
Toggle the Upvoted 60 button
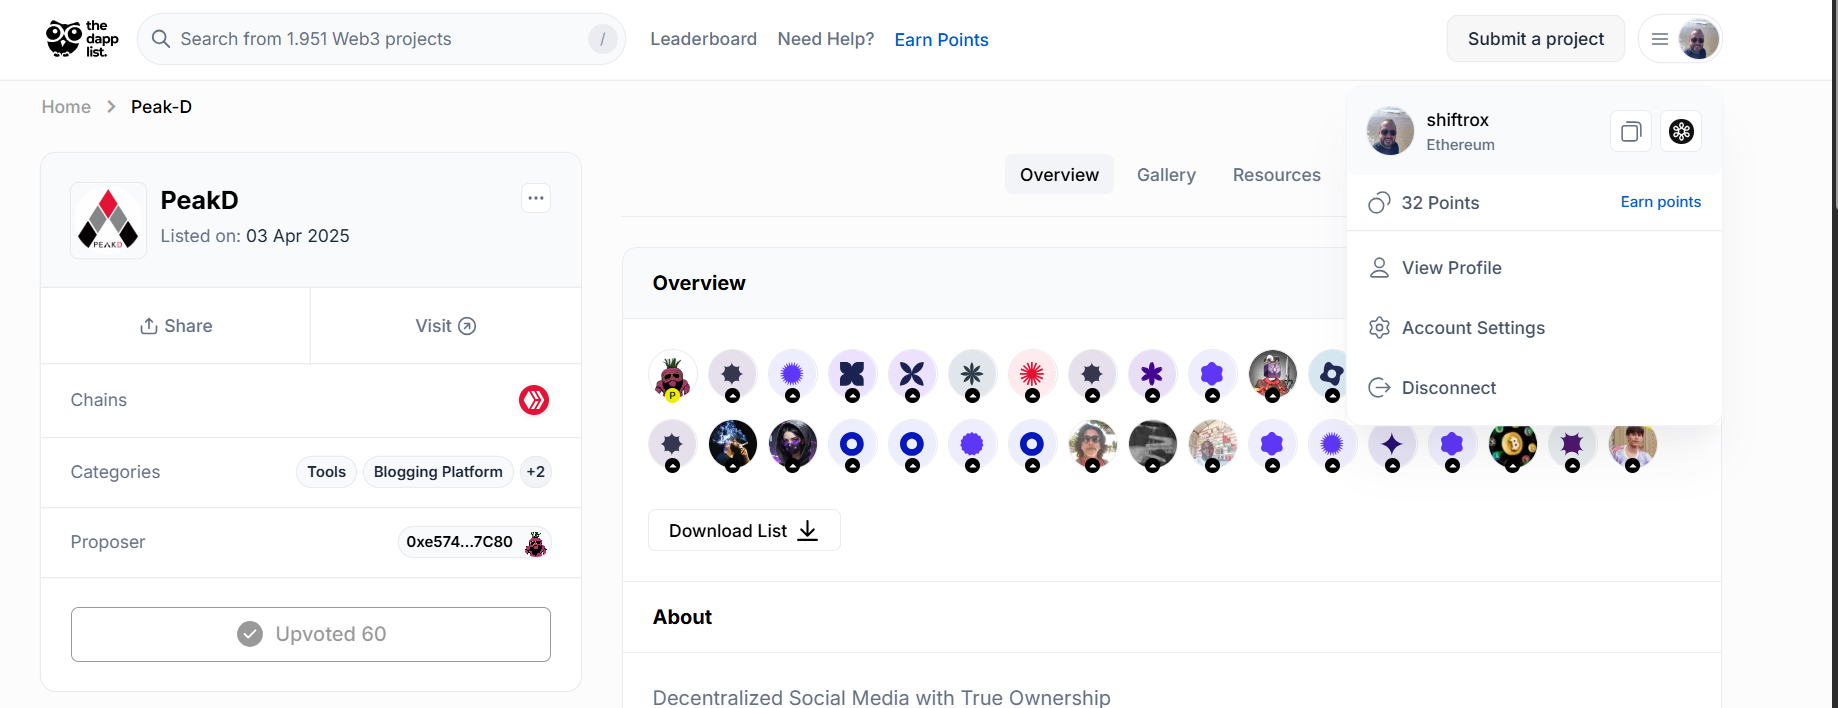pyautogui.click(x=311, y=634)
